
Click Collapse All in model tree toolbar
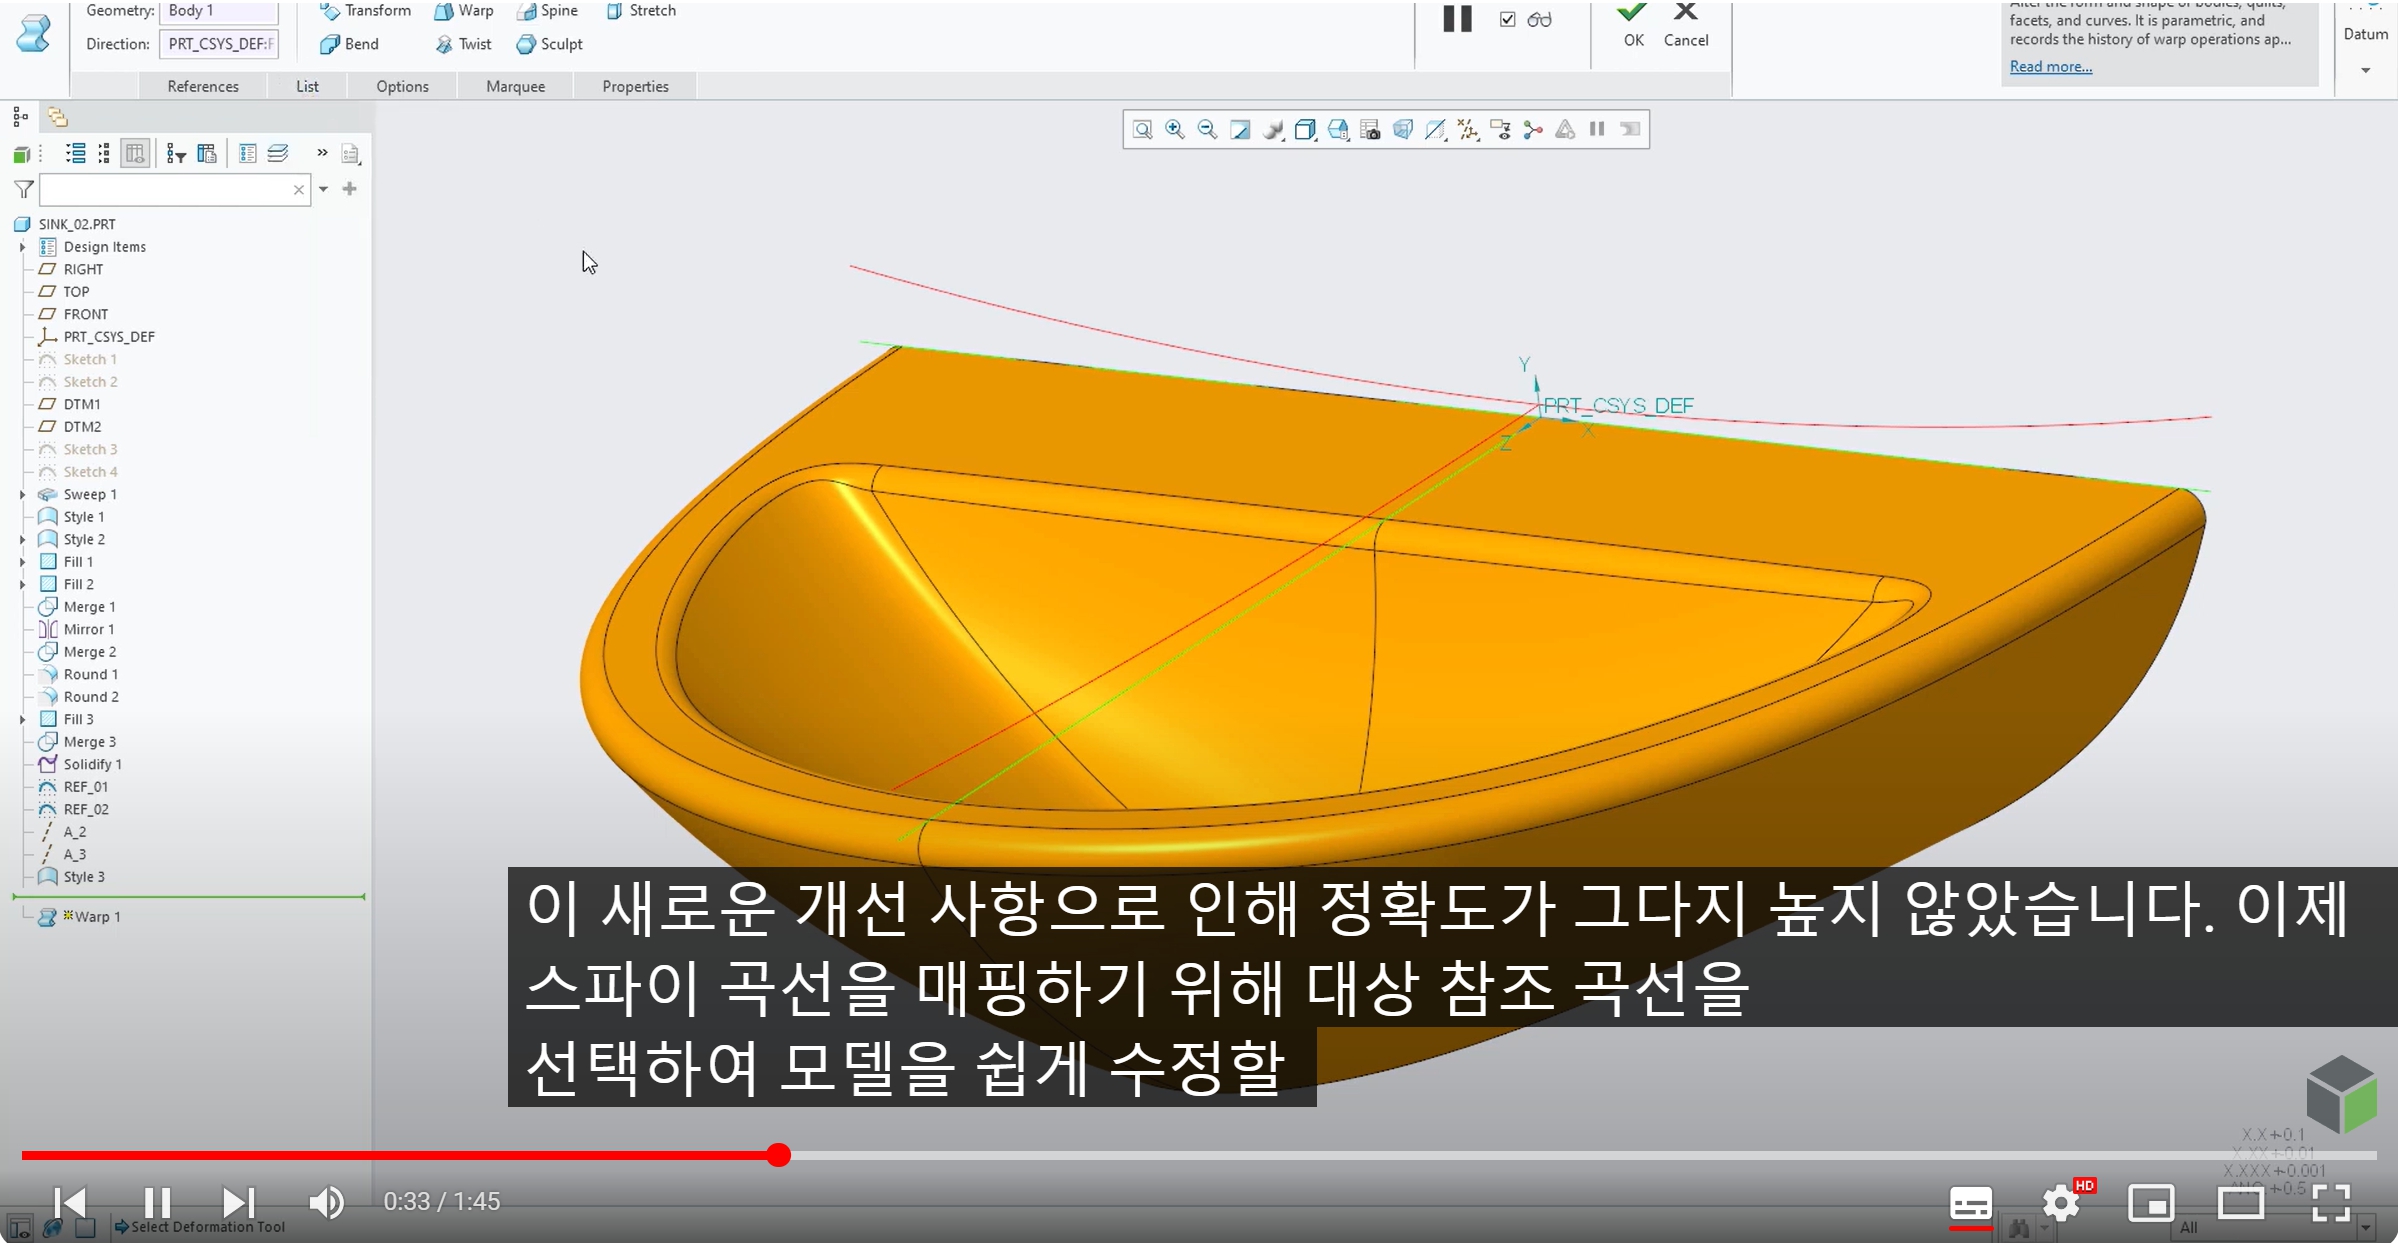coord(104,153)
